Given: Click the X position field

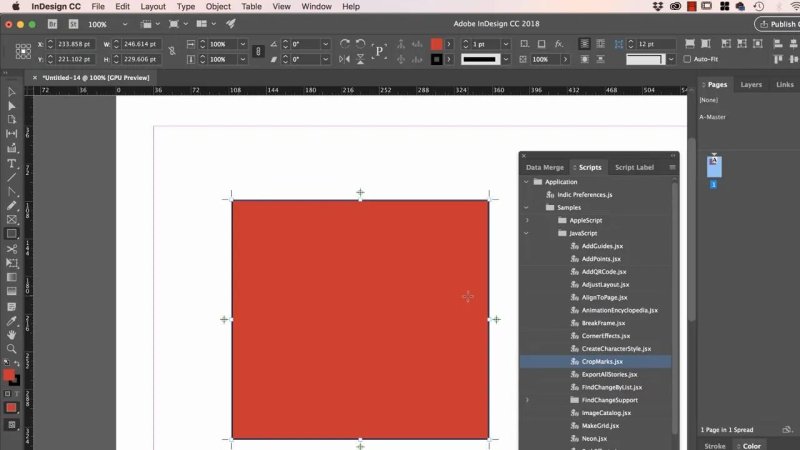Looking at the screenshot, I should (x=74, y=44).
